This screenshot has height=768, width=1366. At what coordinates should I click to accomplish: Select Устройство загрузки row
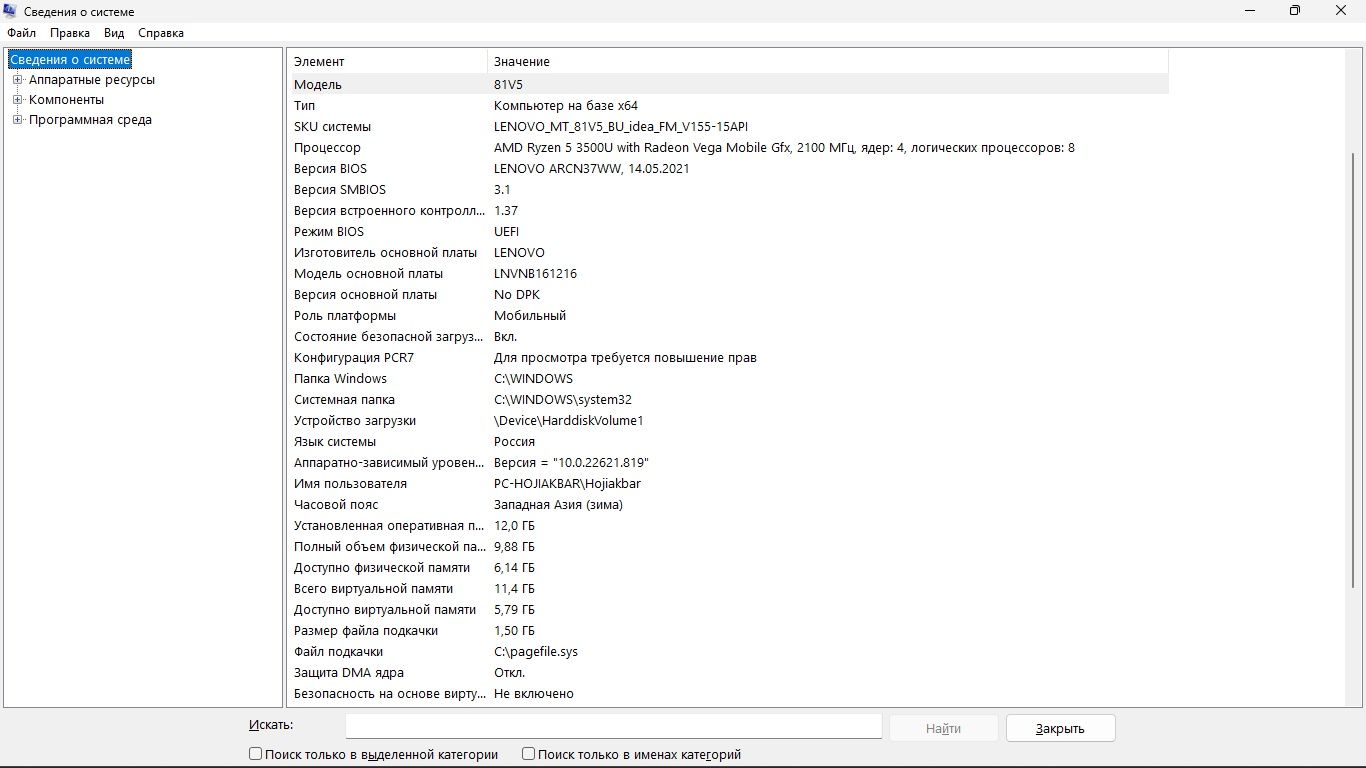click(730, 421)
